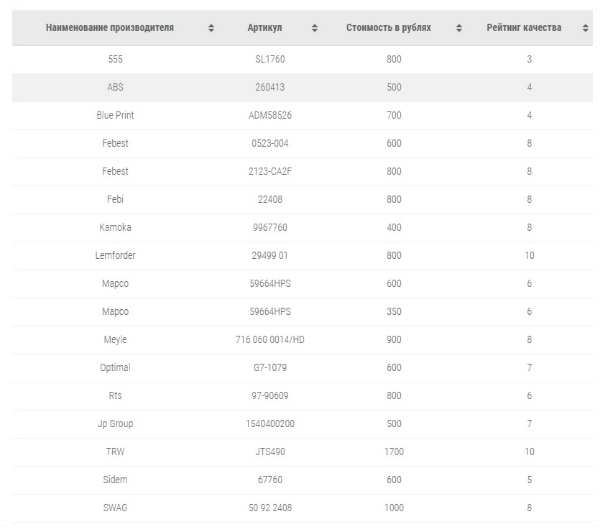Click TRW price cell 1700

[x=394, y=452]
